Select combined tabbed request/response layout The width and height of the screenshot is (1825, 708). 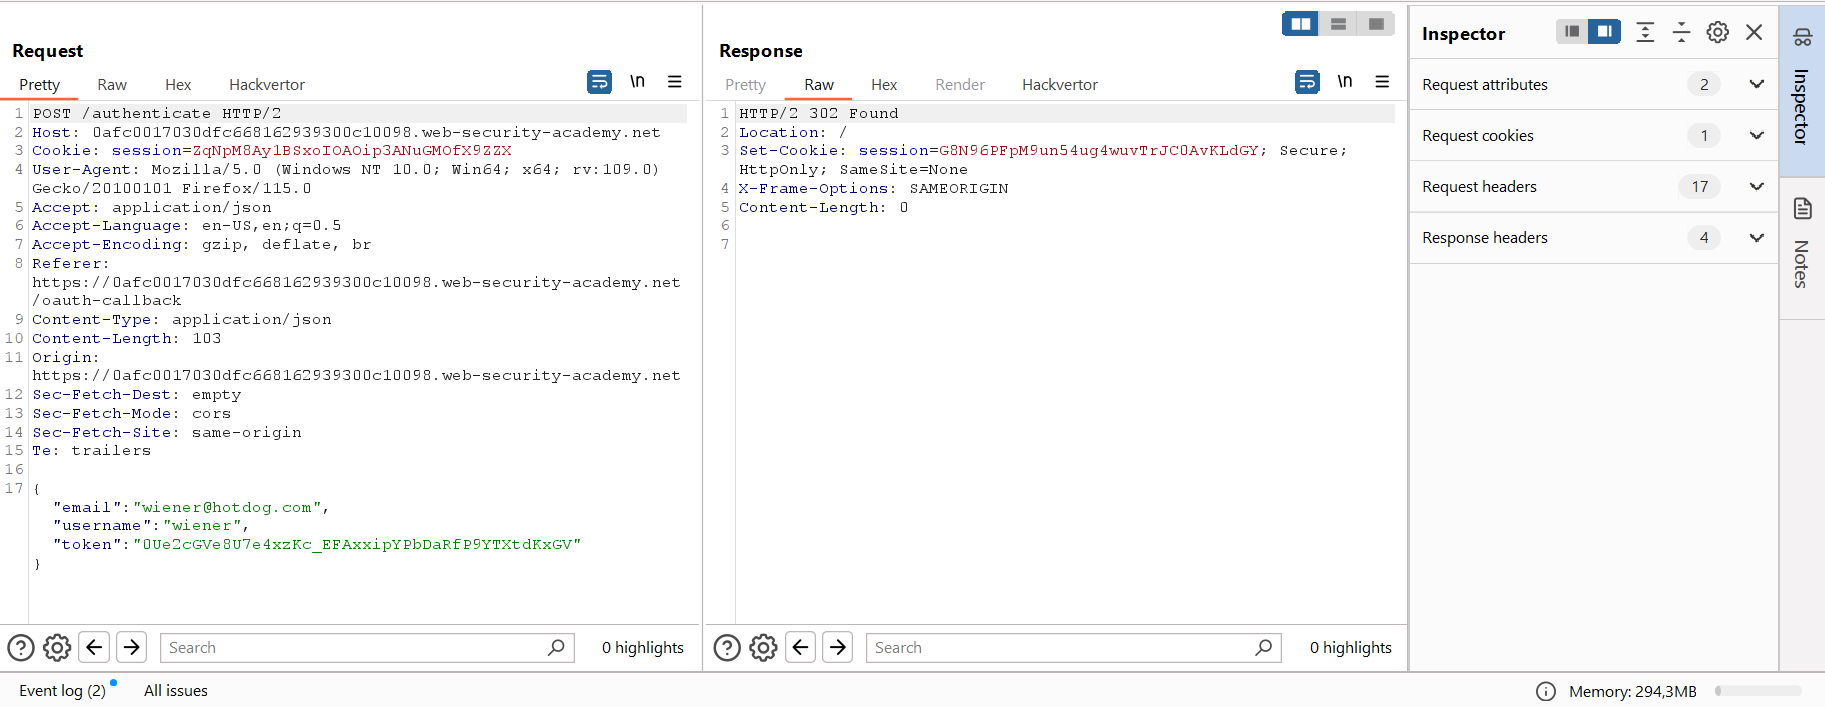click(x=1376, y=24)
